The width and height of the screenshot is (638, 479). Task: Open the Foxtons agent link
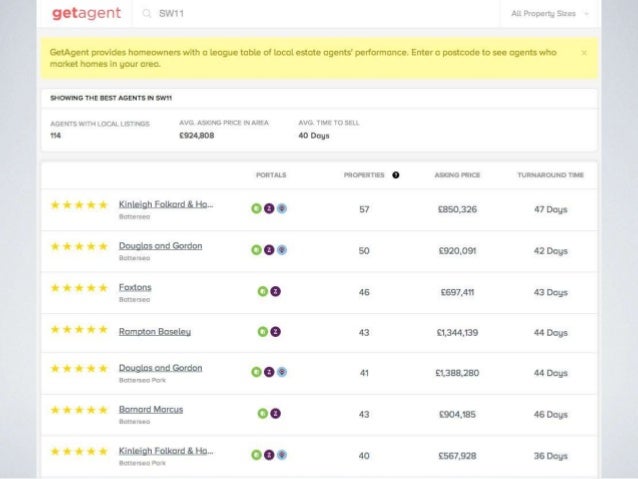[135, 287]
